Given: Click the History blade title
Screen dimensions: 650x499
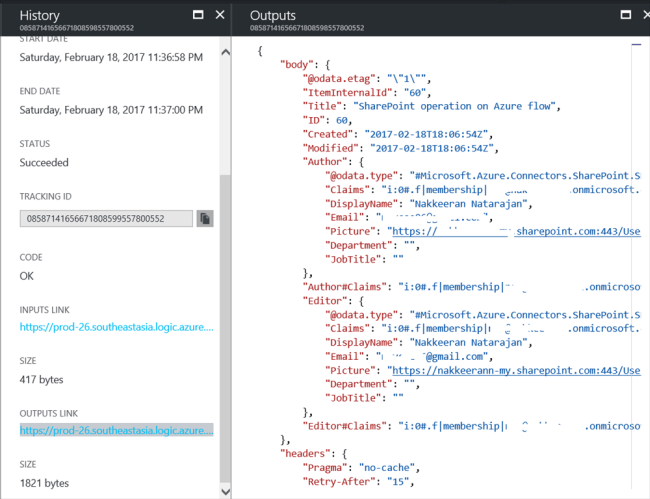Looking at the screenshot, I should pyautogui.click(x=40, y=15).
